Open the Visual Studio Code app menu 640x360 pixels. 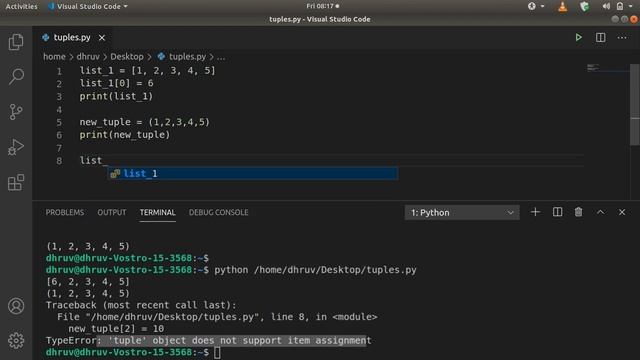click(x=88, y=6)
